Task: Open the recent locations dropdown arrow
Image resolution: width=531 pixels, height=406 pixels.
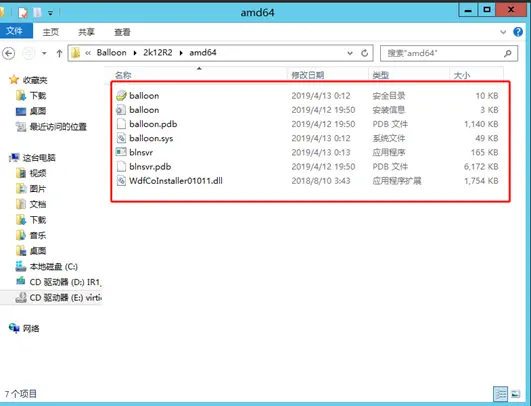Action: coord(44,53)
